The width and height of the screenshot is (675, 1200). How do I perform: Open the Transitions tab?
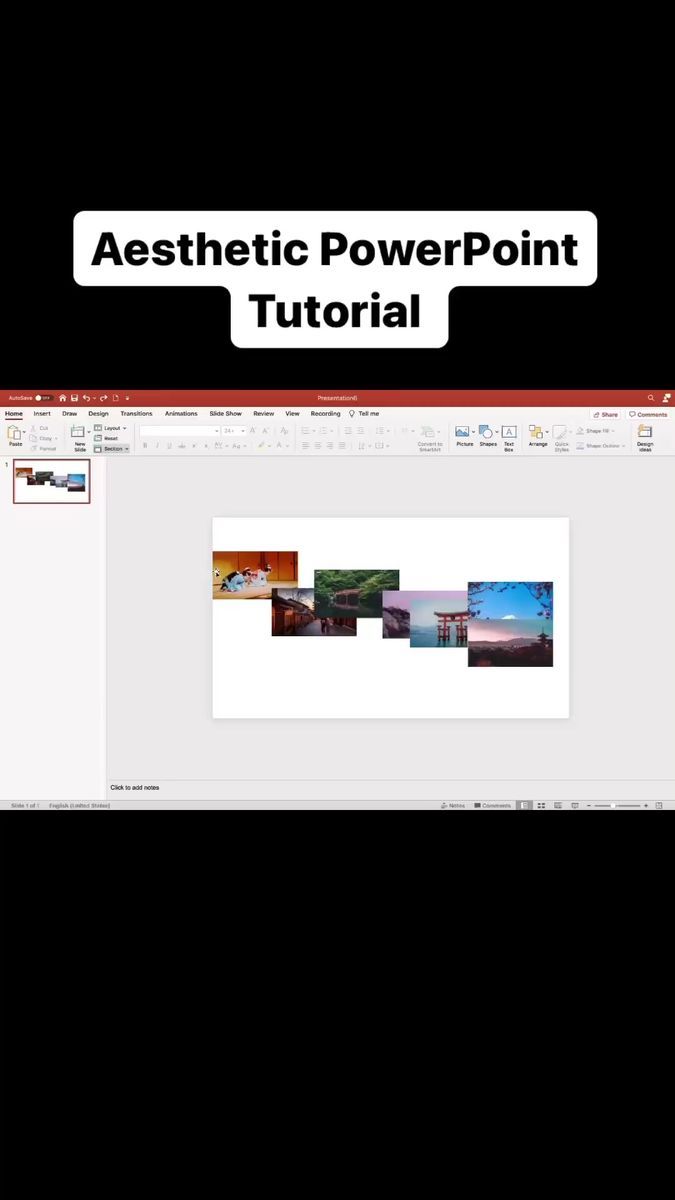(136, 414)
